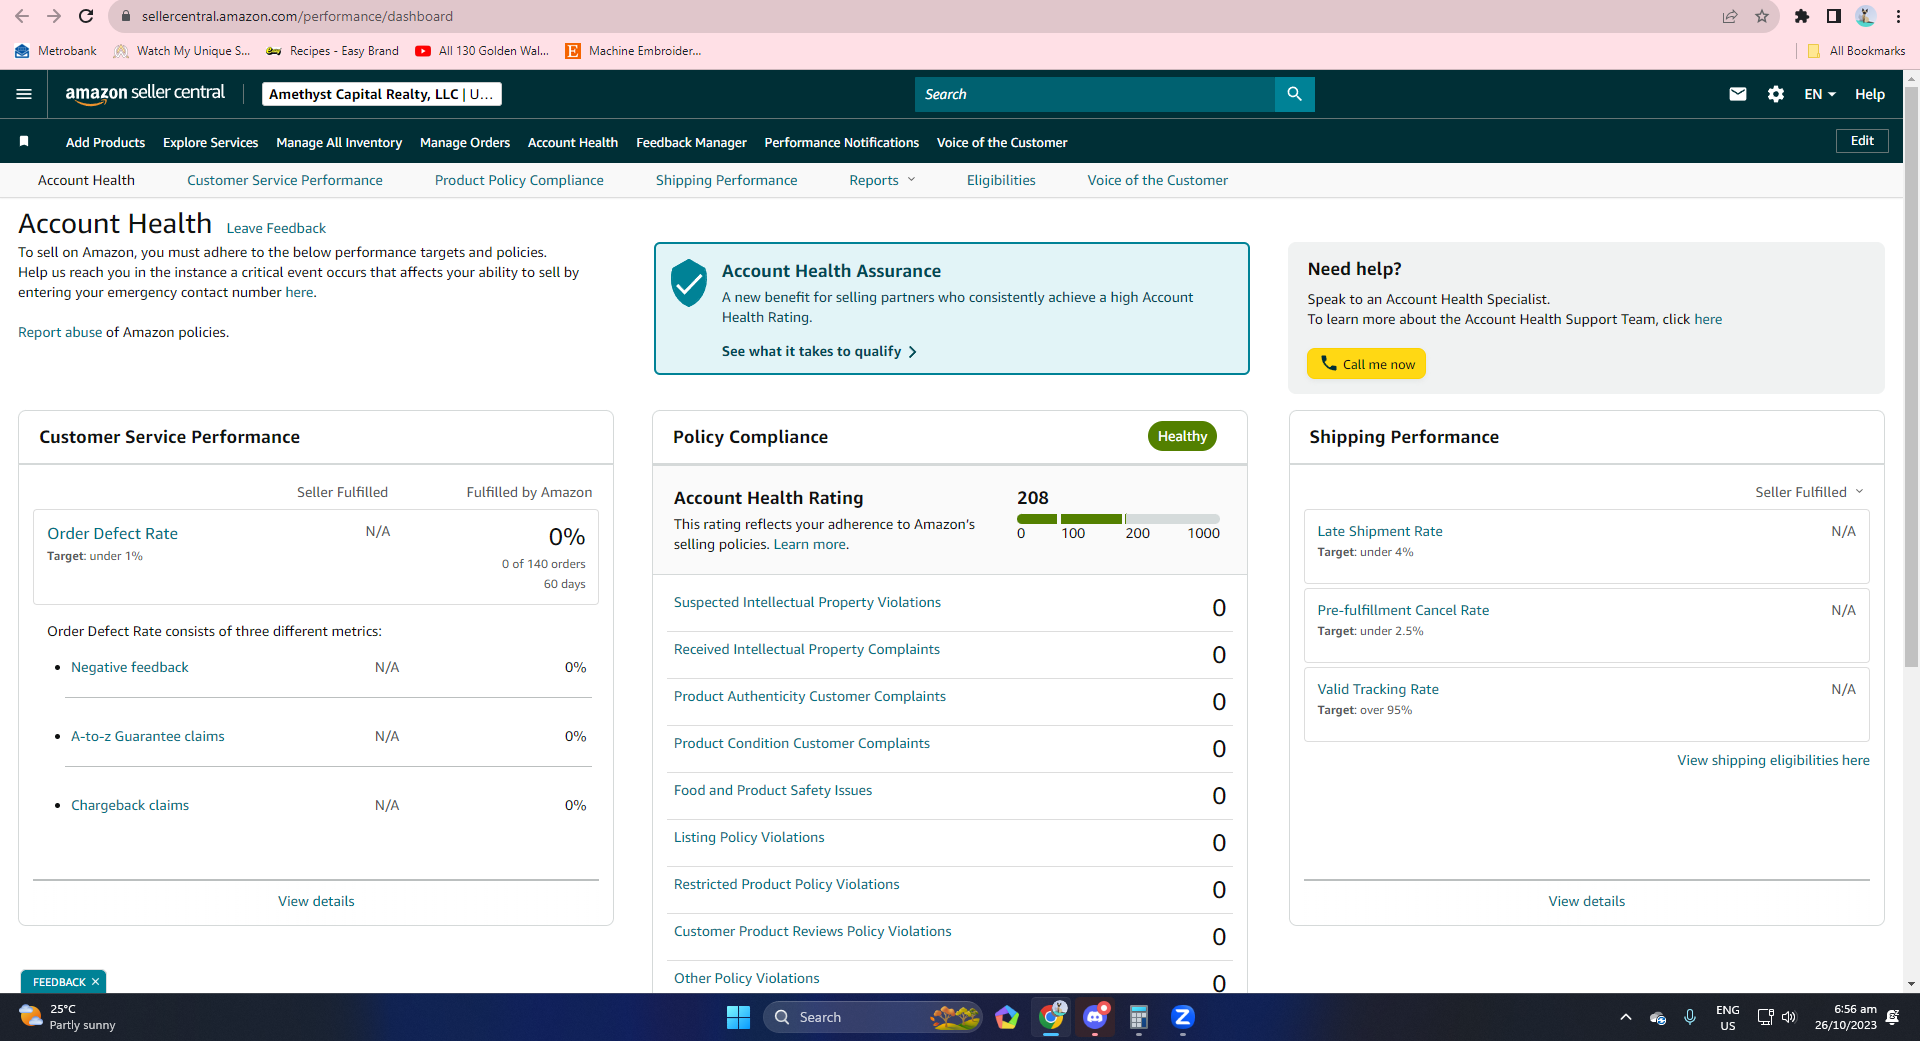Open the browser profile avatar
1920x1041 pixels.
[1866, 16]
